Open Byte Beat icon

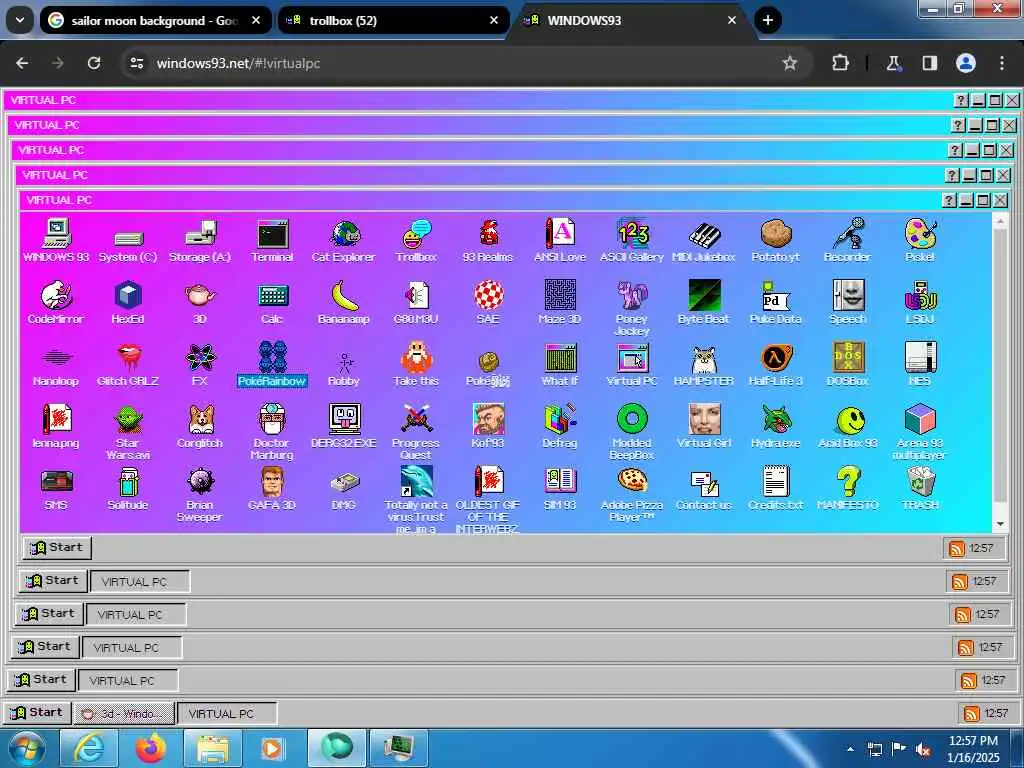click(703, 302)
